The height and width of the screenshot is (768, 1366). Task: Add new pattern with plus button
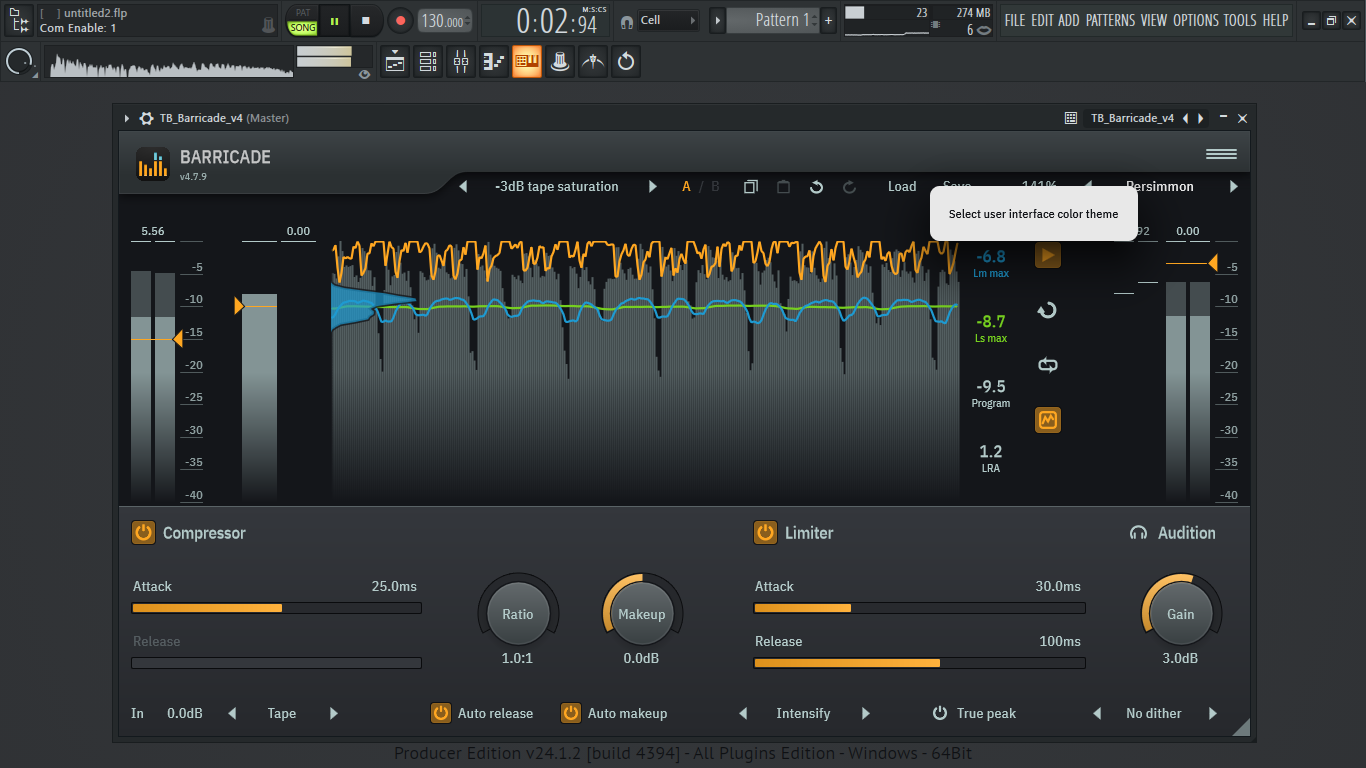click(828, 20)
